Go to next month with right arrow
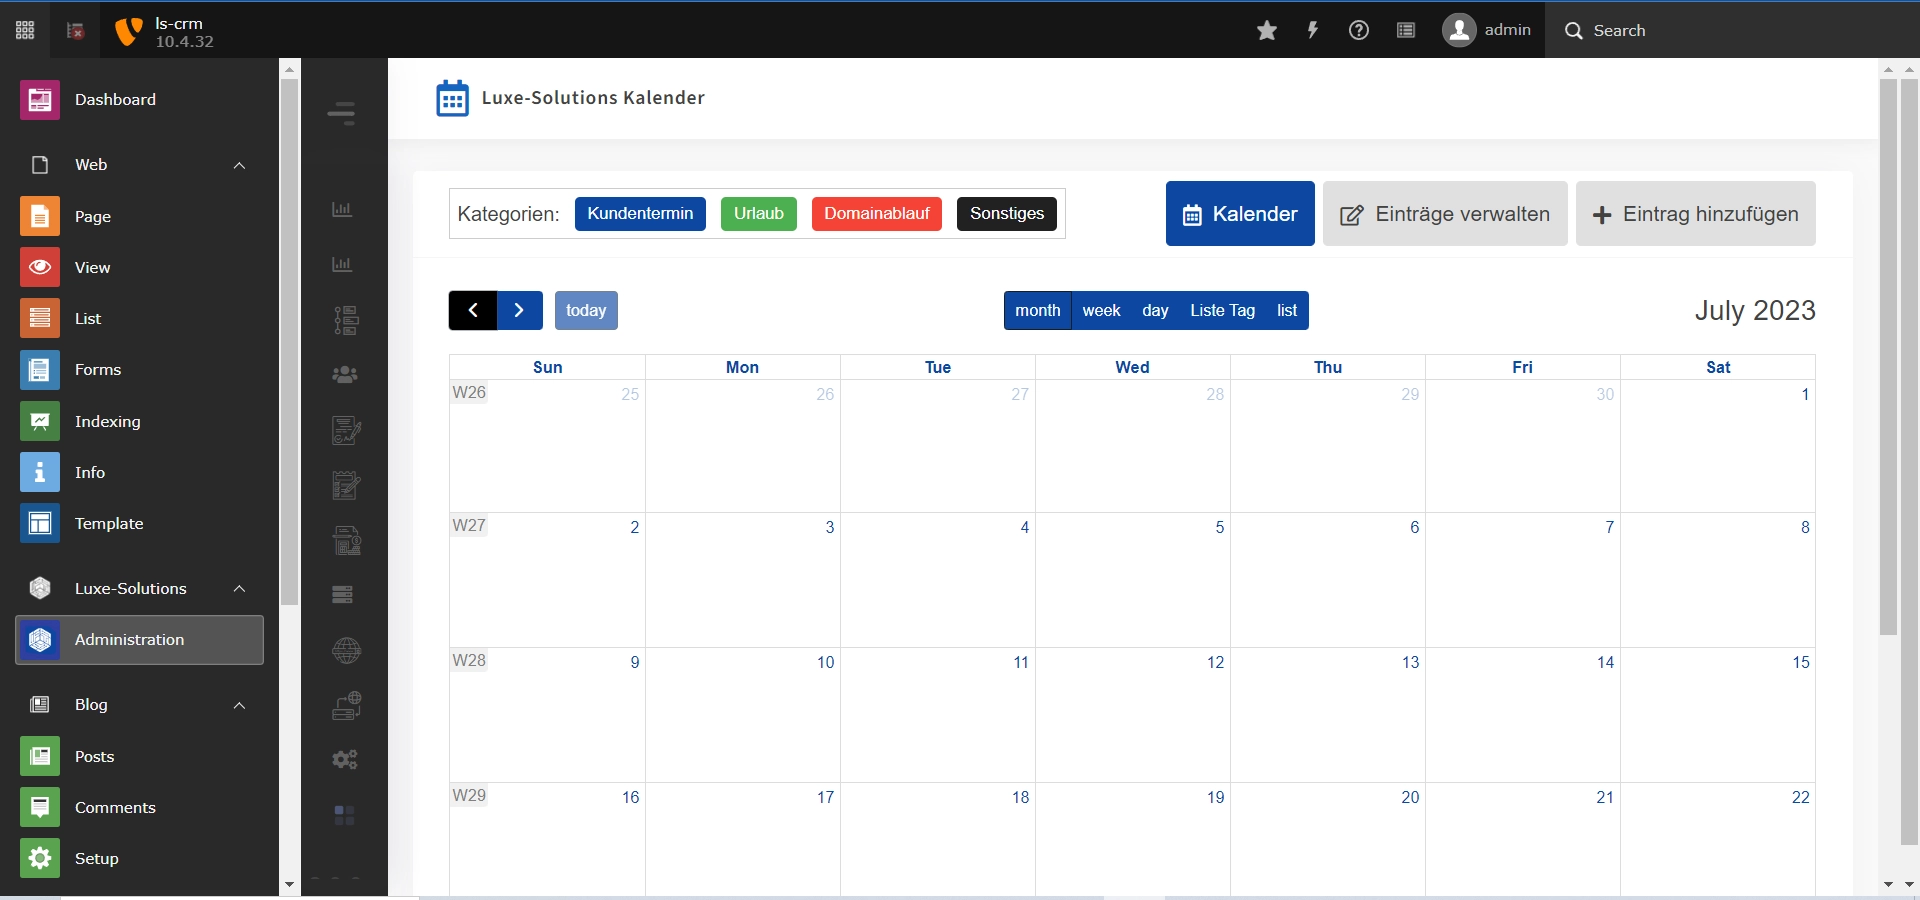This screenshot has height=900, width=1920. (x=520, y=310)
